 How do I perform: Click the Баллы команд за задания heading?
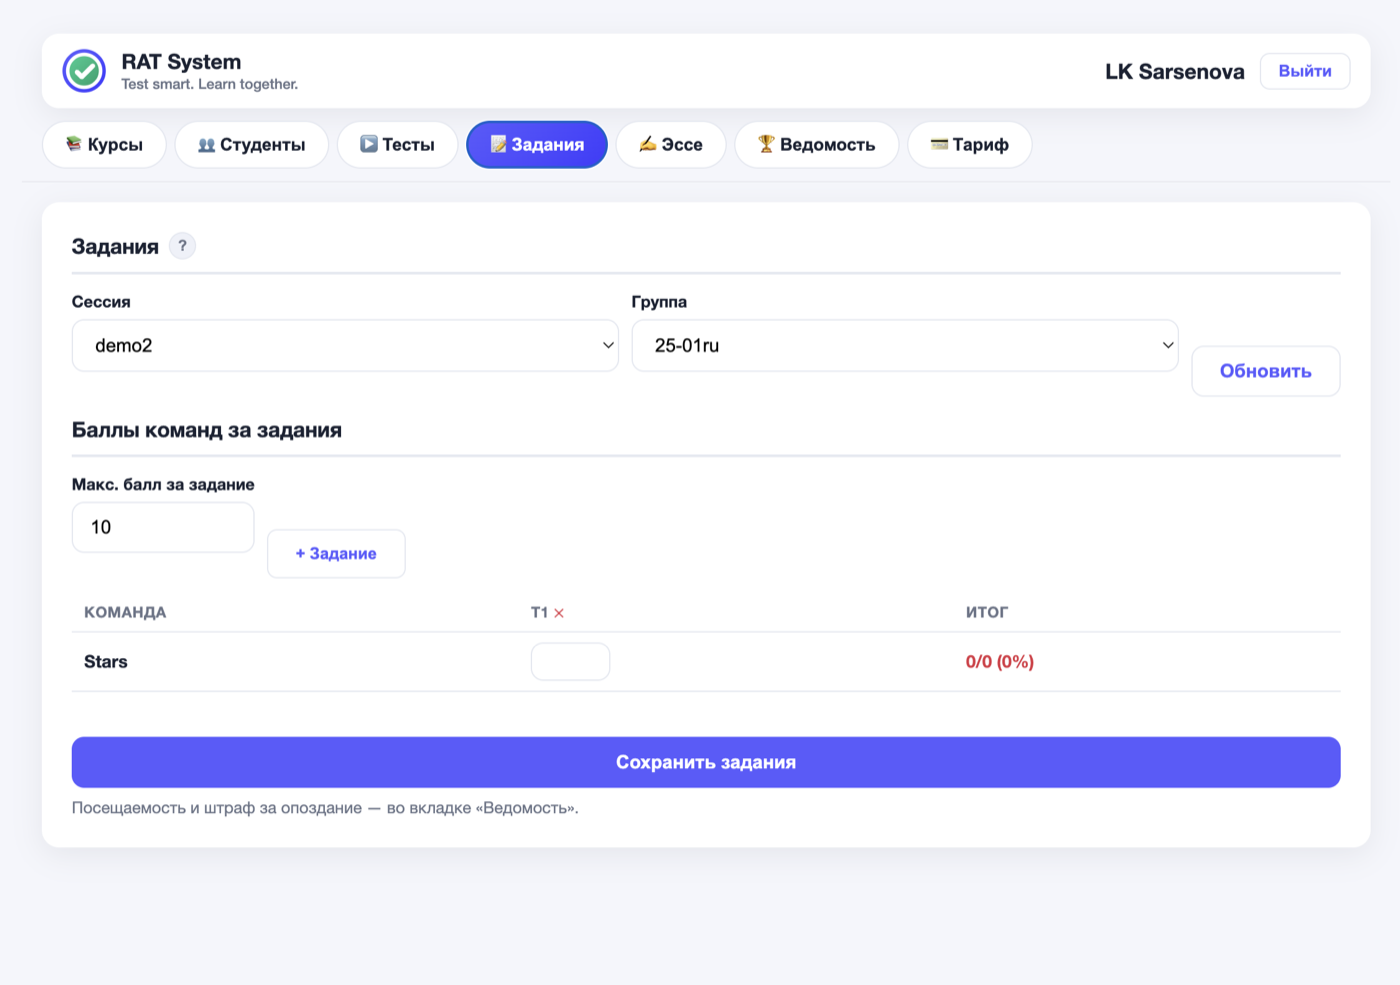tap(207, 430)
